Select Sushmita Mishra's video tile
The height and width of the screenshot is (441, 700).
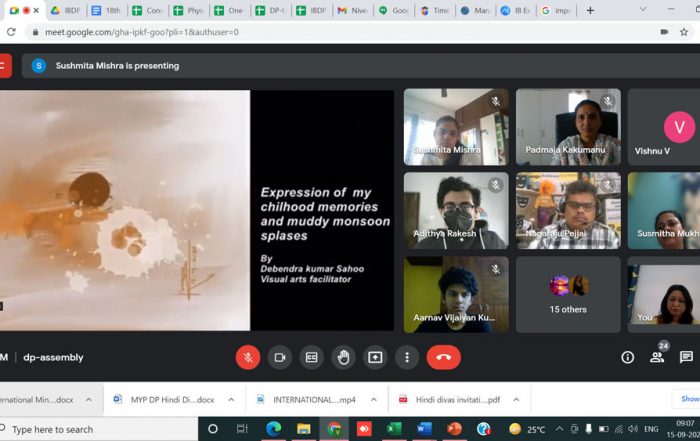point(456,127)
